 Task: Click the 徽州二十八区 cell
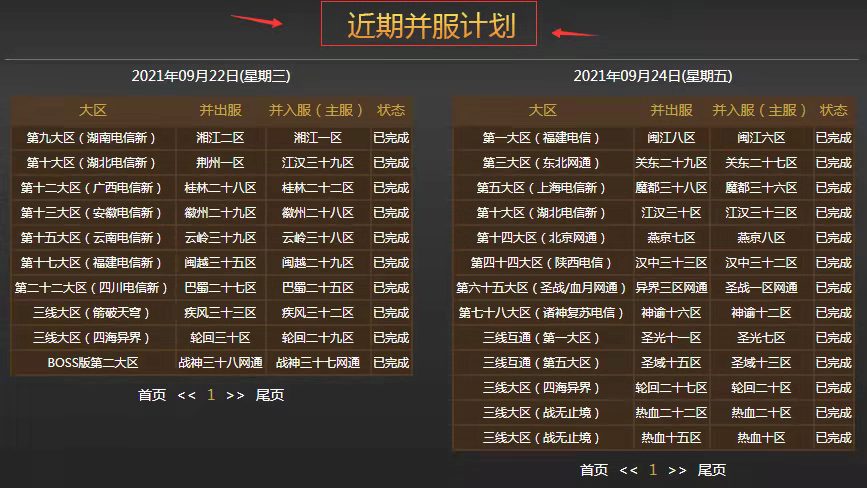click(x=318, y=213)
